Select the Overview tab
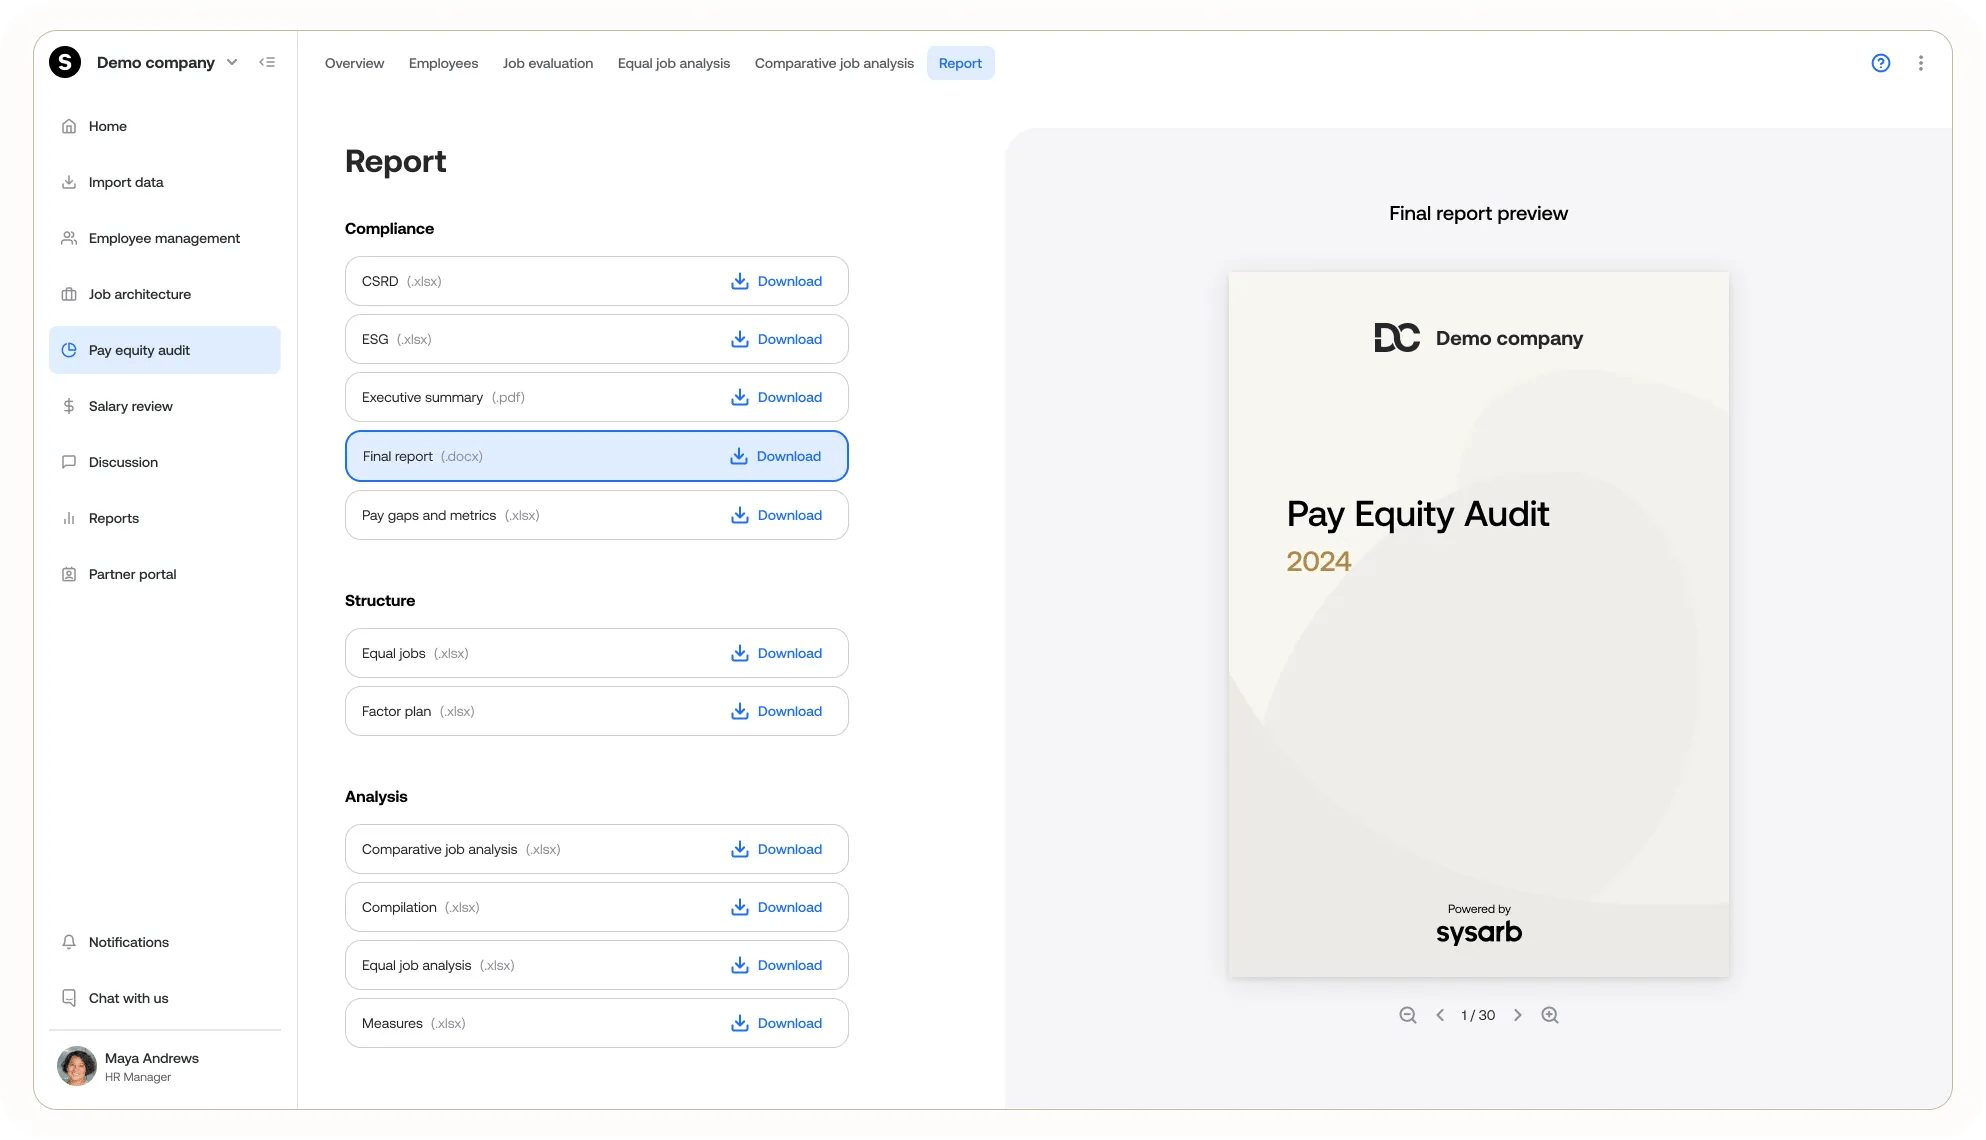 coord(354,63)
